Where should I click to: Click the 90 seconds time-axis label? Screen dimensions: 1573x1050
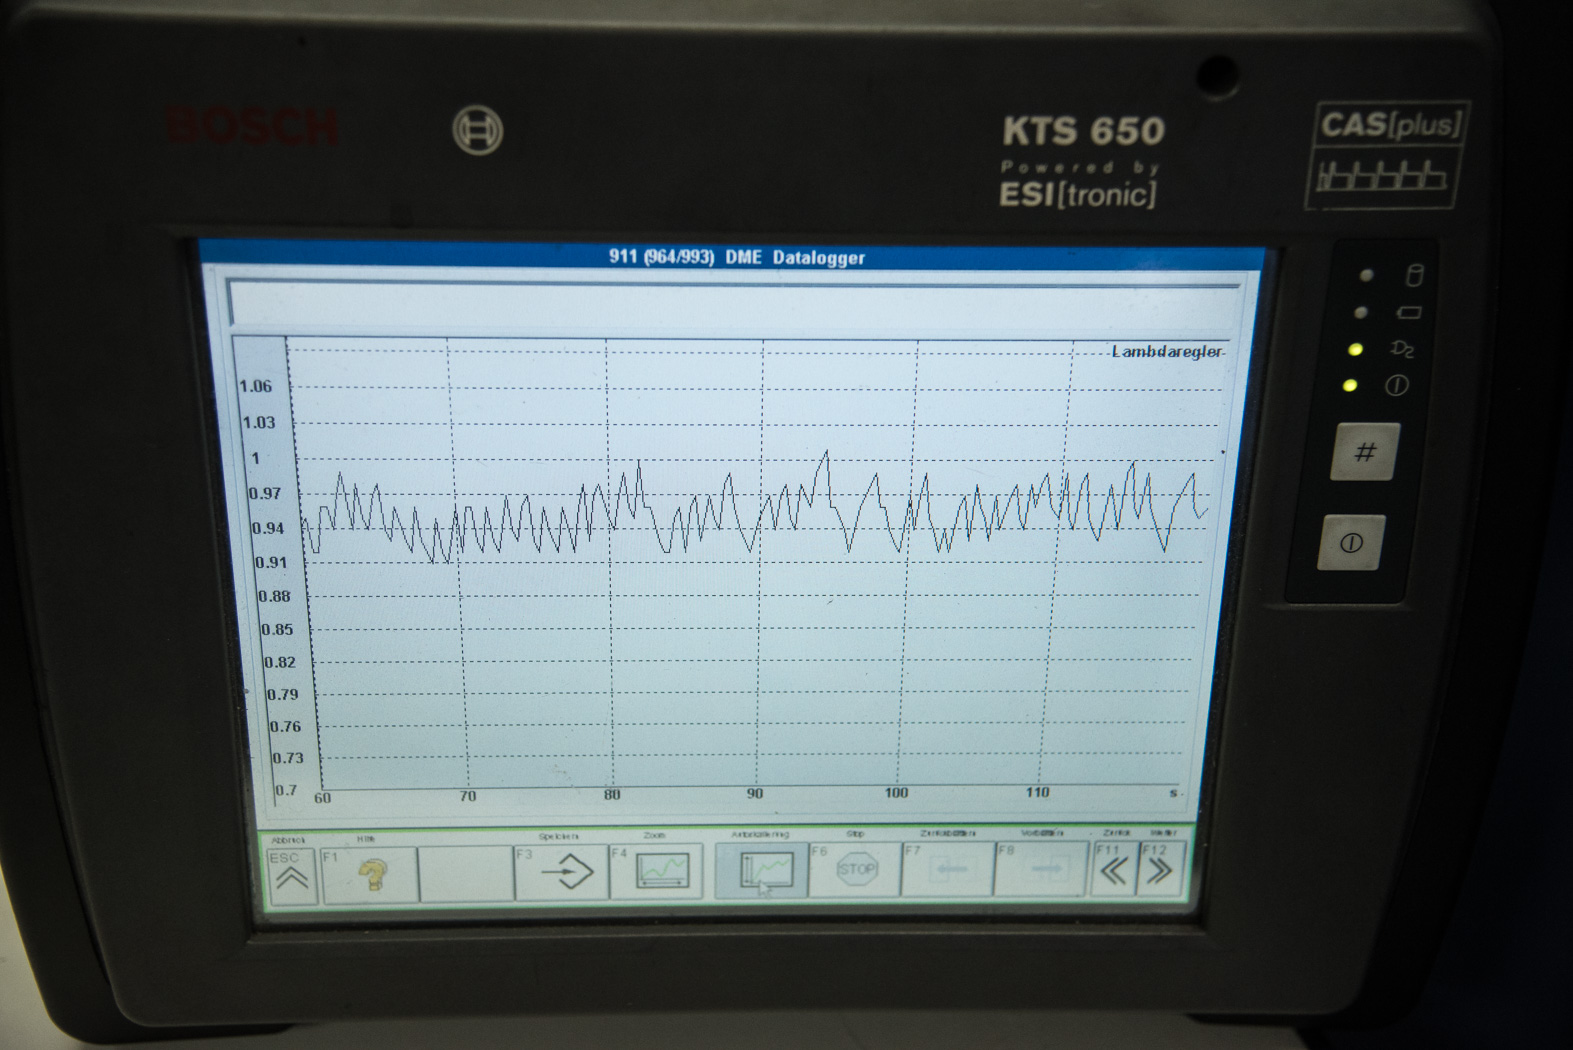tap(755, 793)
